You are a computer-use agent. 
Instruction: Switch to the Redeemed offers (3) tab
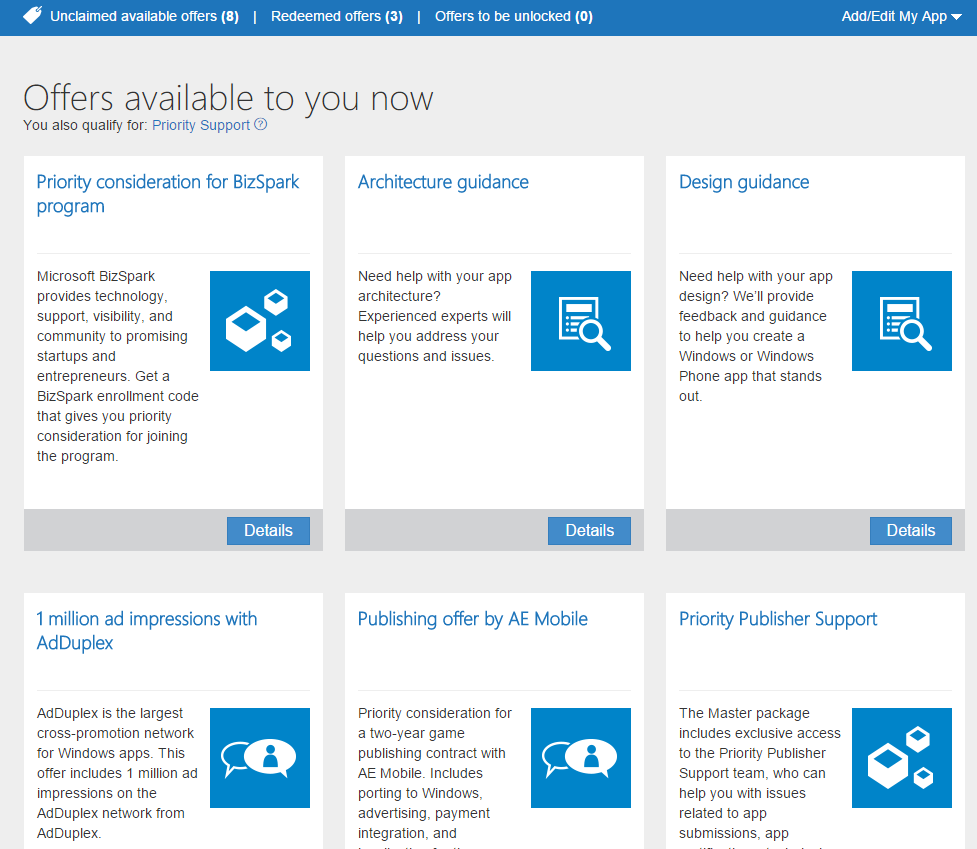(336, 16)
